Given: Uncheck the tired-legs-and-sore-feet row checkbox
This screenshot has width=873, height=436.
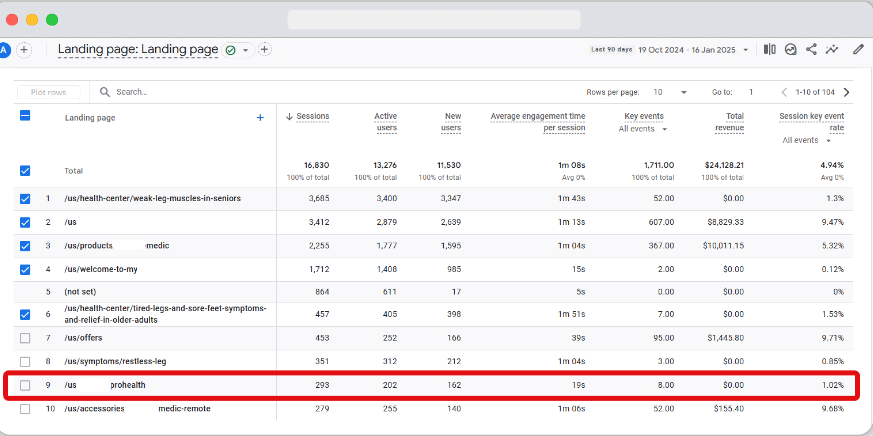Looking at the screenshot, I should pos(25,315).
